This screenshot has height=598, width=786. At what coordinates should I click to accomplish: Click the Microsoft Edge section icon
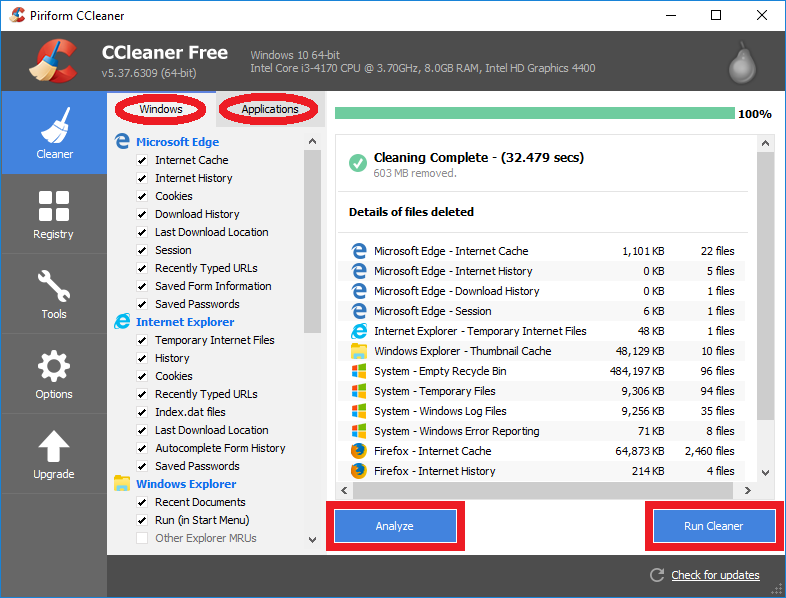pos(122,142)
